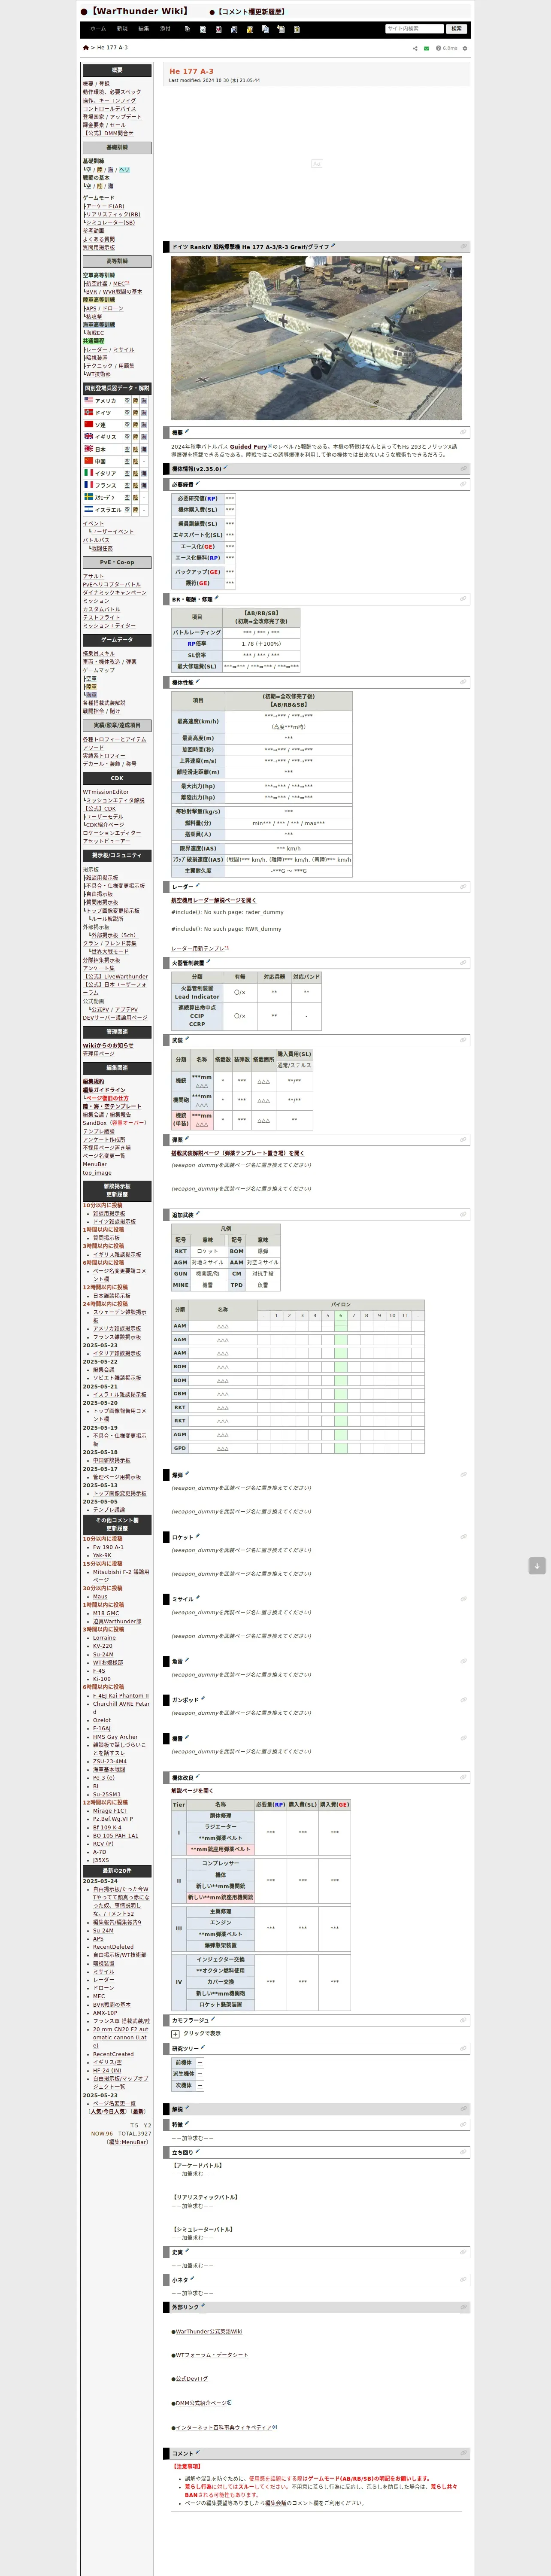The height and width of the screenshot is (2576, 551).
Task: Click the USA flag icon in sidebar
Action: (x=88, y=400)
